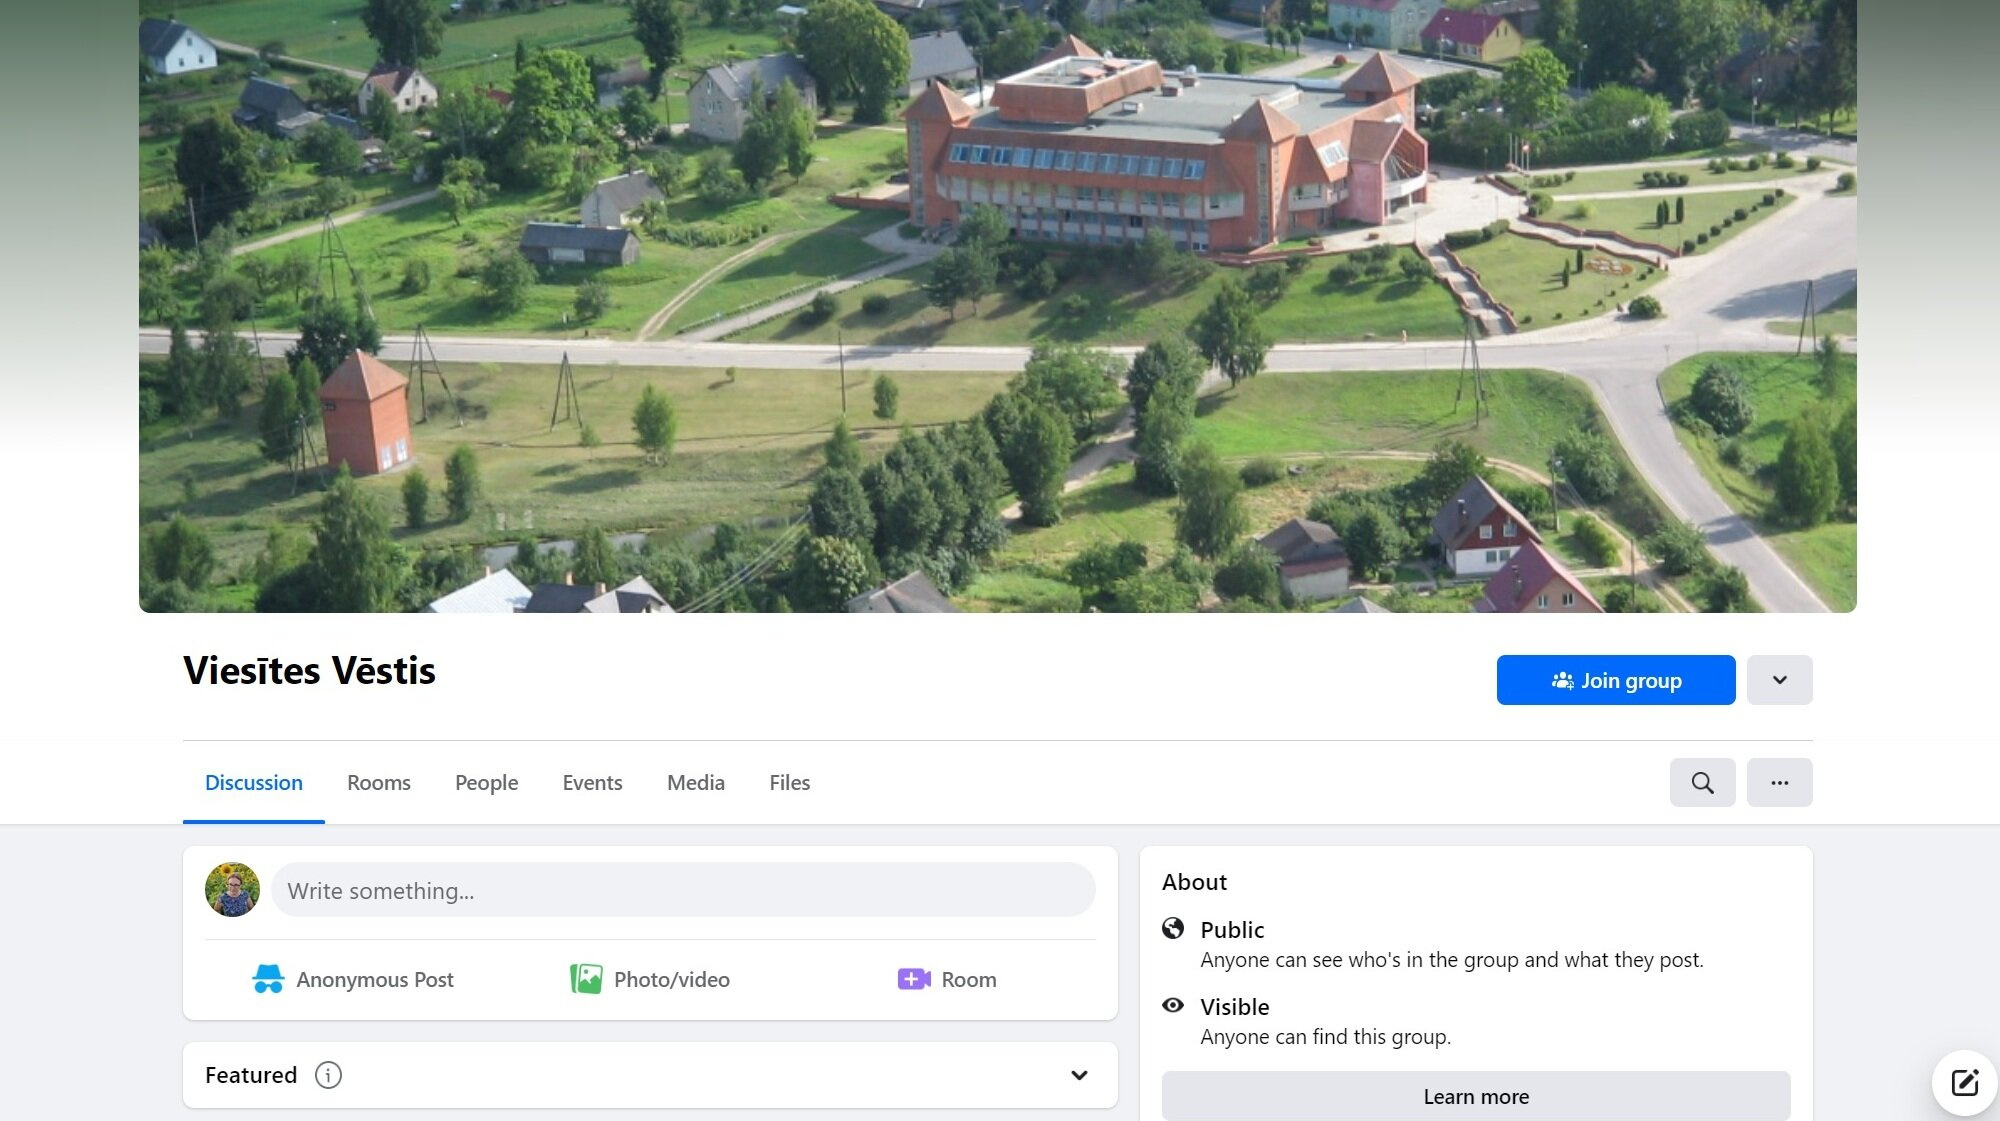Click the Visible eye icon
This screenshot has width=2000, height=1121.
pyautogui.click(x=1173, y=1005)
